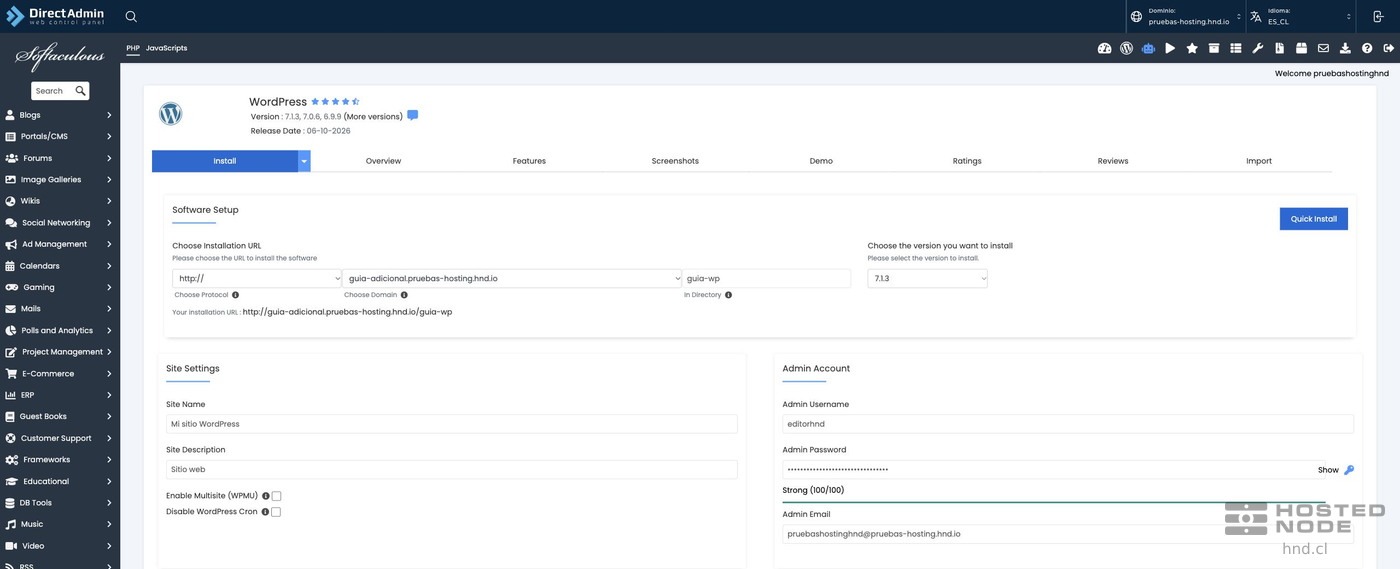Open the Dominio domain selector
Image resolution: width=1400 pixels, height=569 pixels.
[x=1186, y=16]
